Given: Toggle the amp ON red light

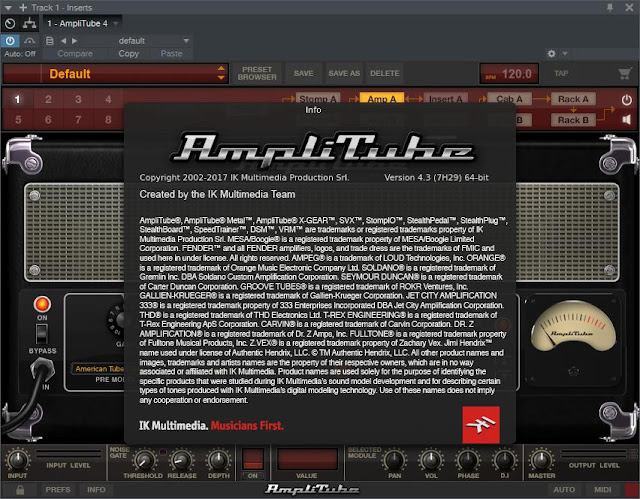Looking at the screenshot, I should [42, 304].
